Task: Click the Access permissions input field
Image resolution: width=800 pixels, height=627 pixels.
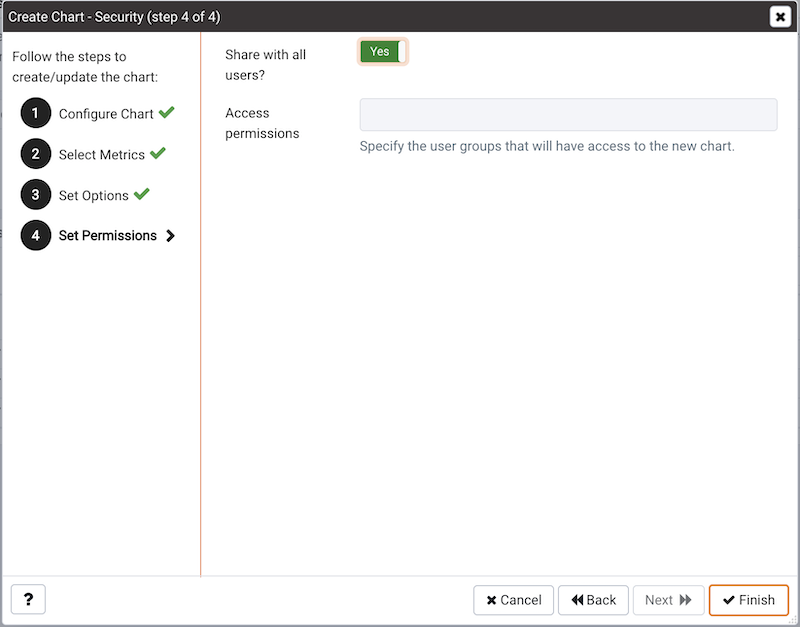Action: pos(568,115)
